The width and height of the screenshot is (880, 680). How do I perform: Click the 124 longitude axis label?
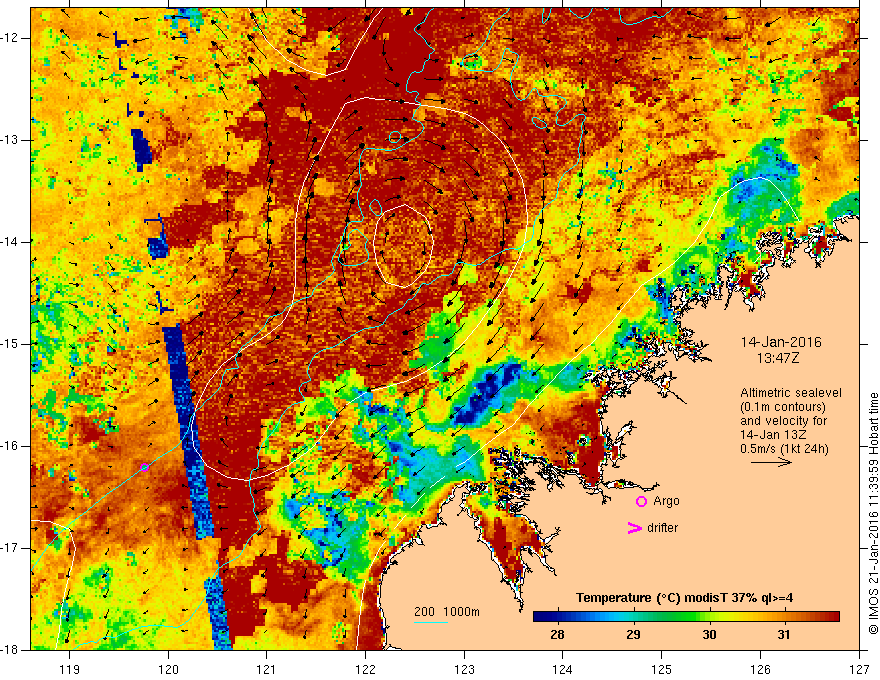pos(563,669)
